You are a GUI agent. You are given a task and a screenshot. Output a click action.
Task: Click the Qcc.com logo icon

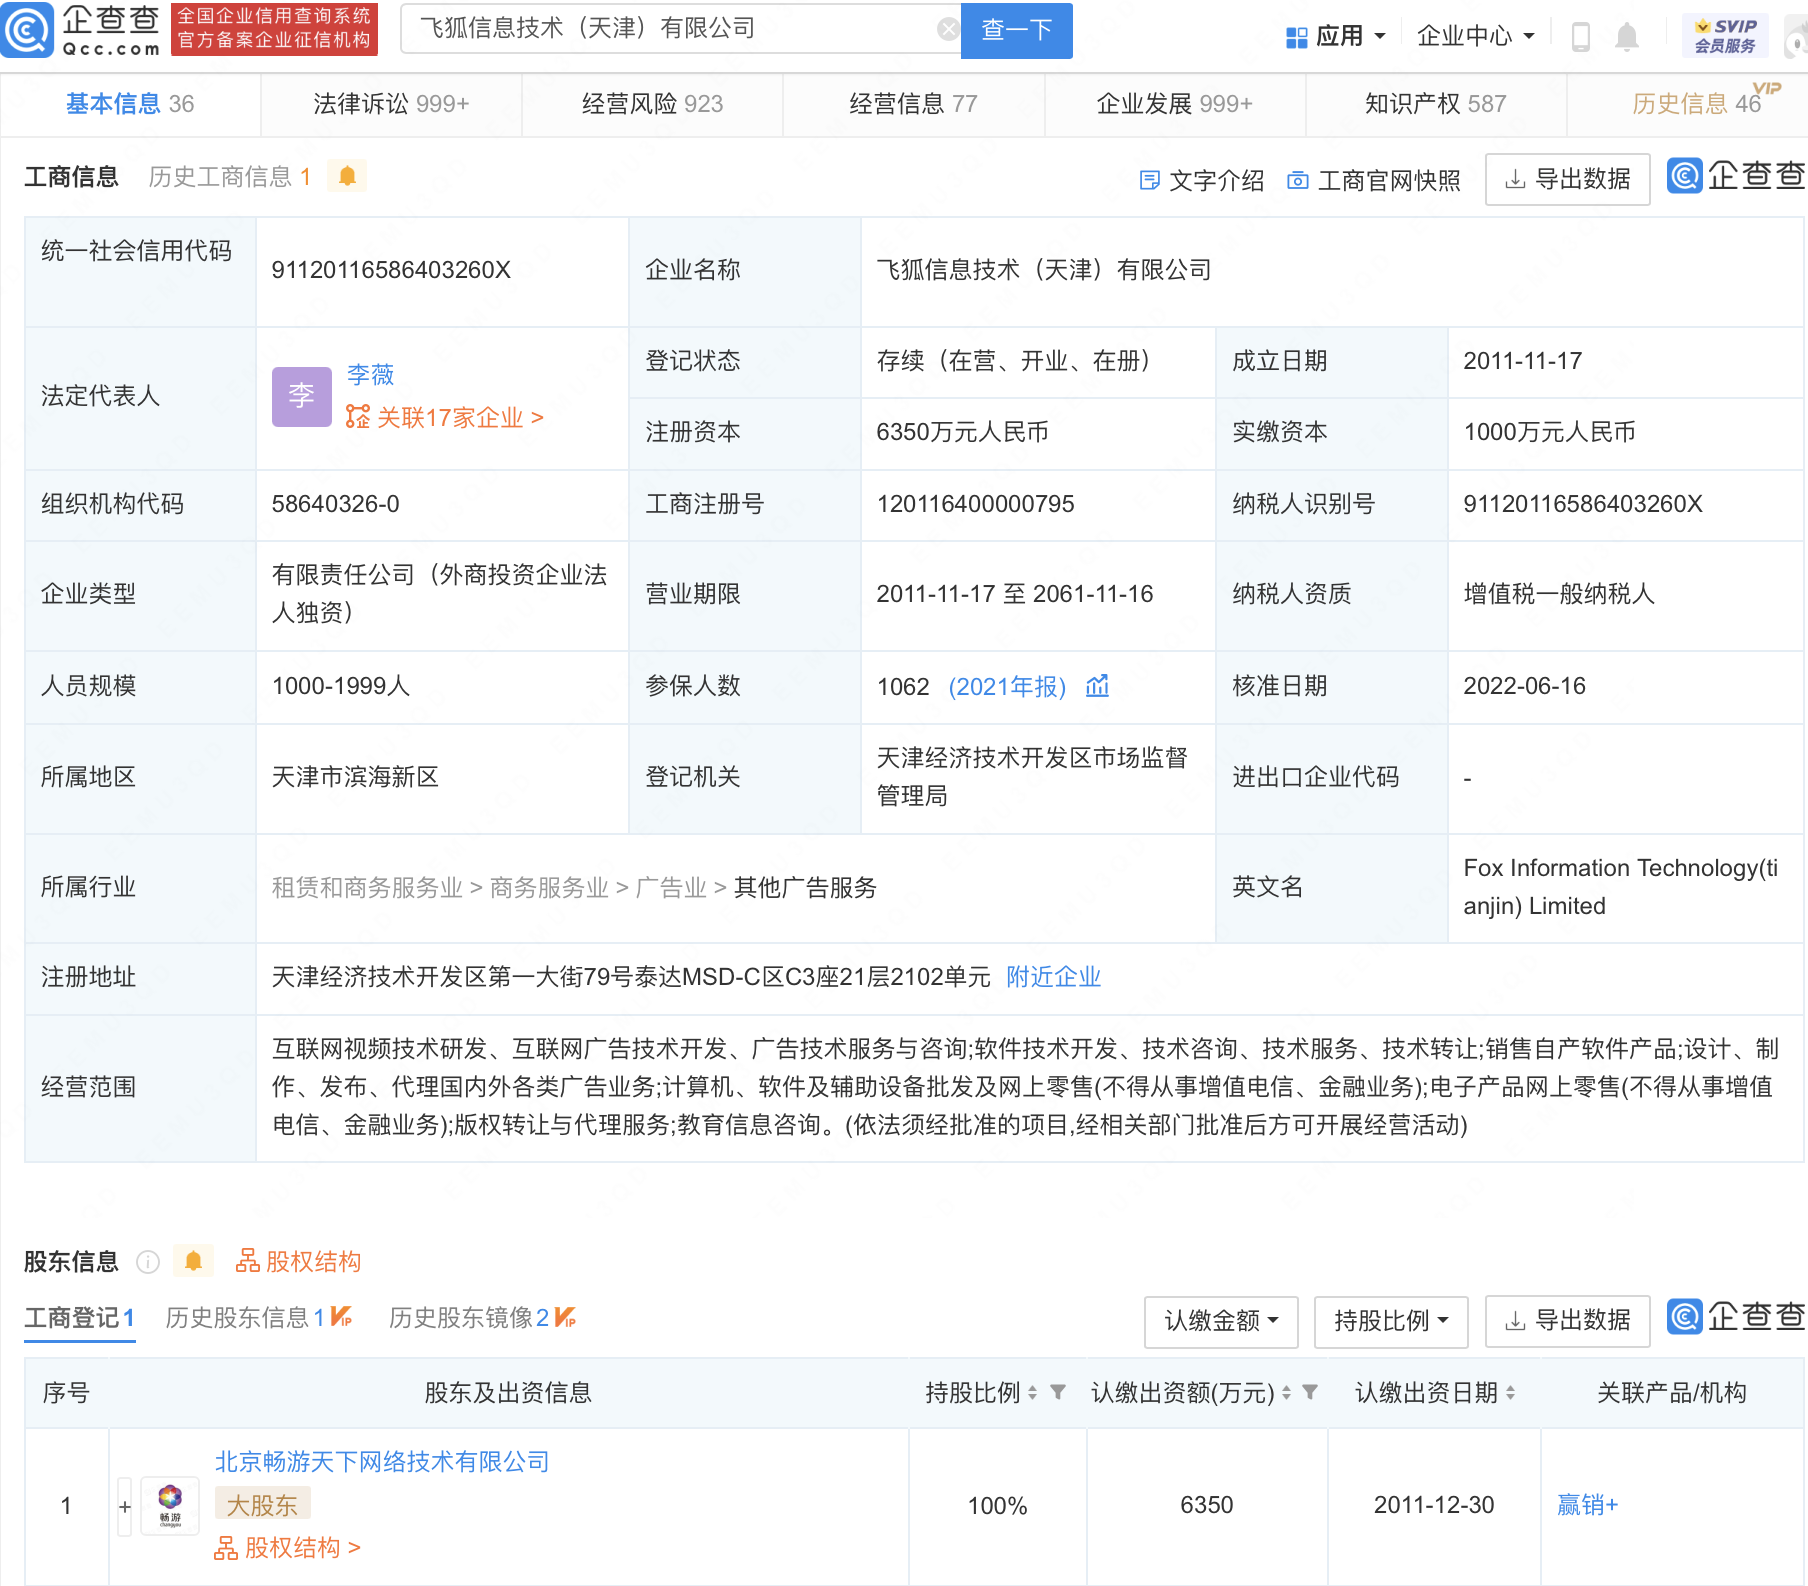(x=28, y=30)
